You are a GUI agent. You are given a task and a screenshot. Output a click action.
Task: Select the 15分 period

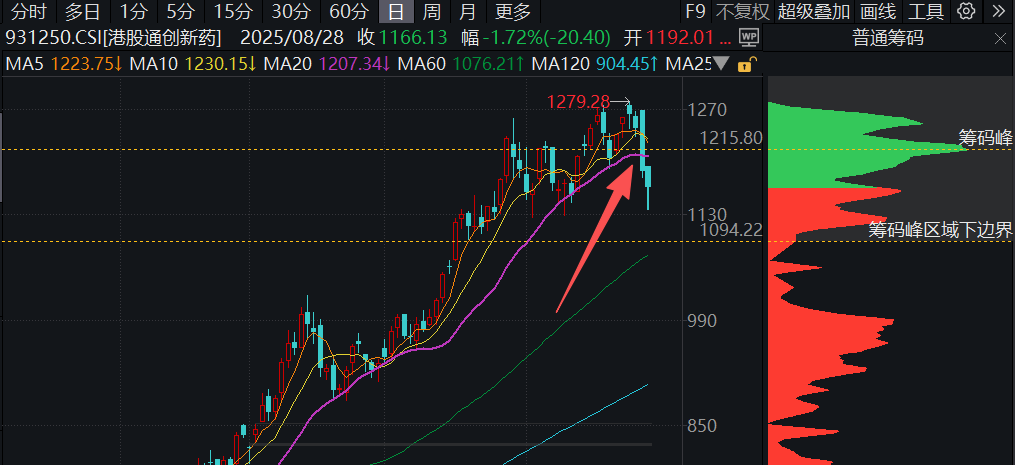pyautogui.click(x=232, y=11)
